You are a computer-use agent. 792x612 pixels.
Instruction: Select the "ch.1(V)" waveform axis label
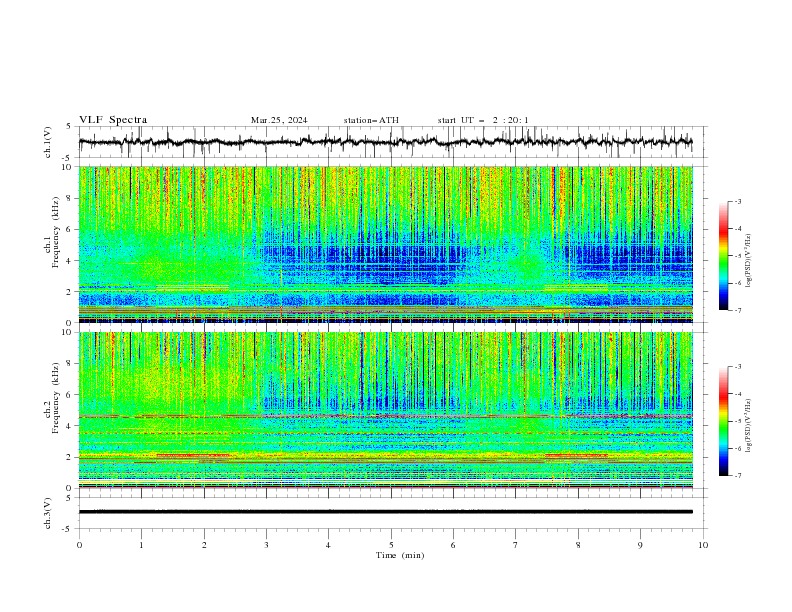(x=47, y=142)
